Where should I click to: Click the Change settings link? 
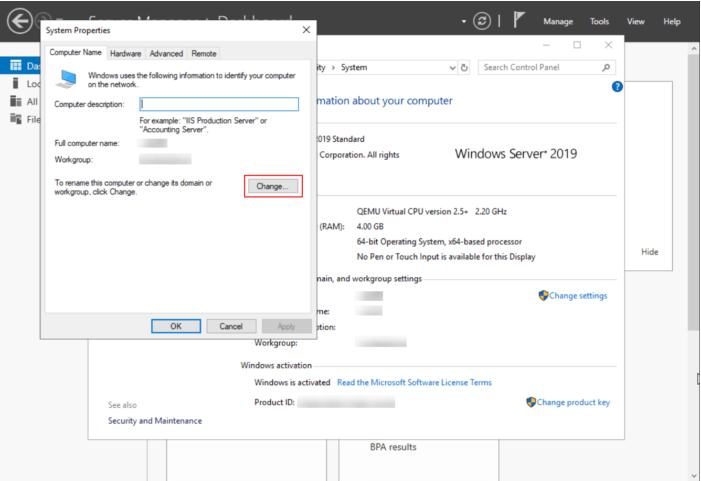578,295
